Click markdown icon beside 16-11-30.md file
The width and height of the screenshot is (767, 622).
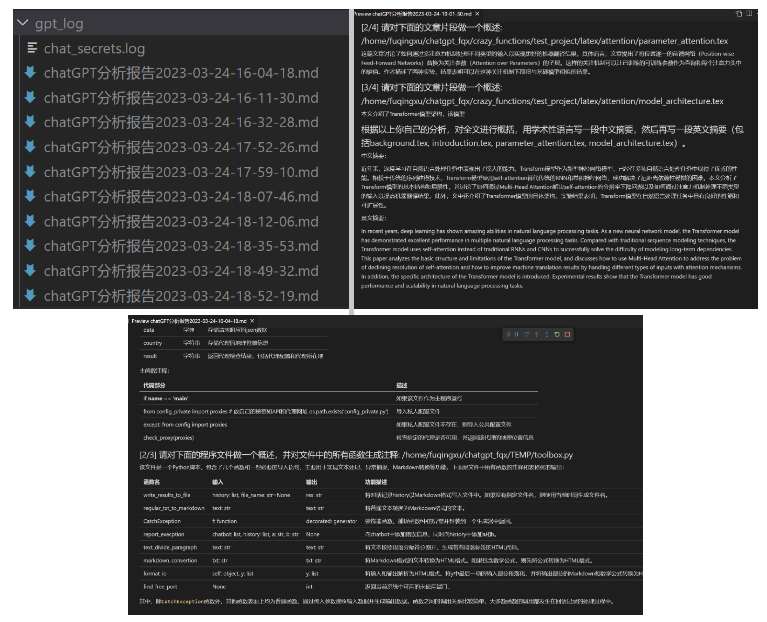pos(30,97)
